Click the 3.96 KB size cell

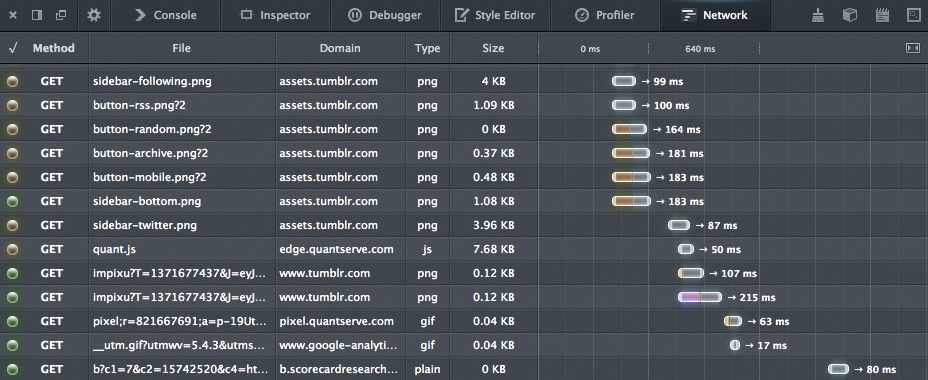pos(494,225)
